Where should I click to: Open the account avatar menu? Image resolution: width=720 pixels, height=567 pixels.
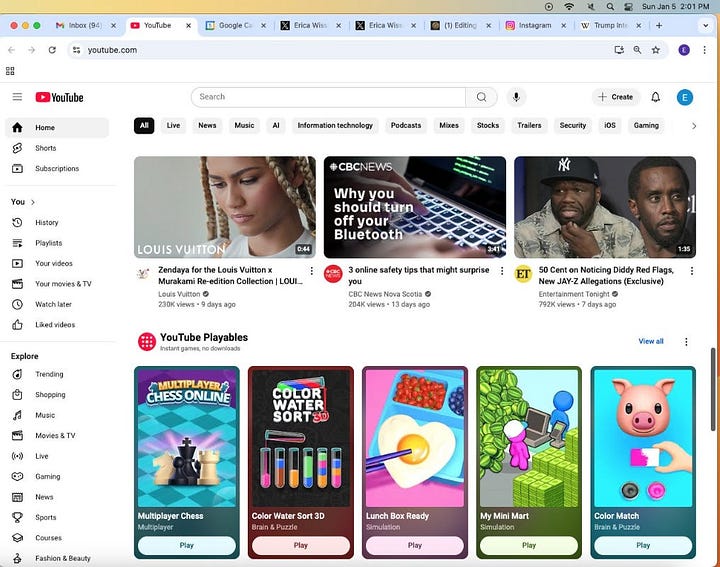click(684, 97)
